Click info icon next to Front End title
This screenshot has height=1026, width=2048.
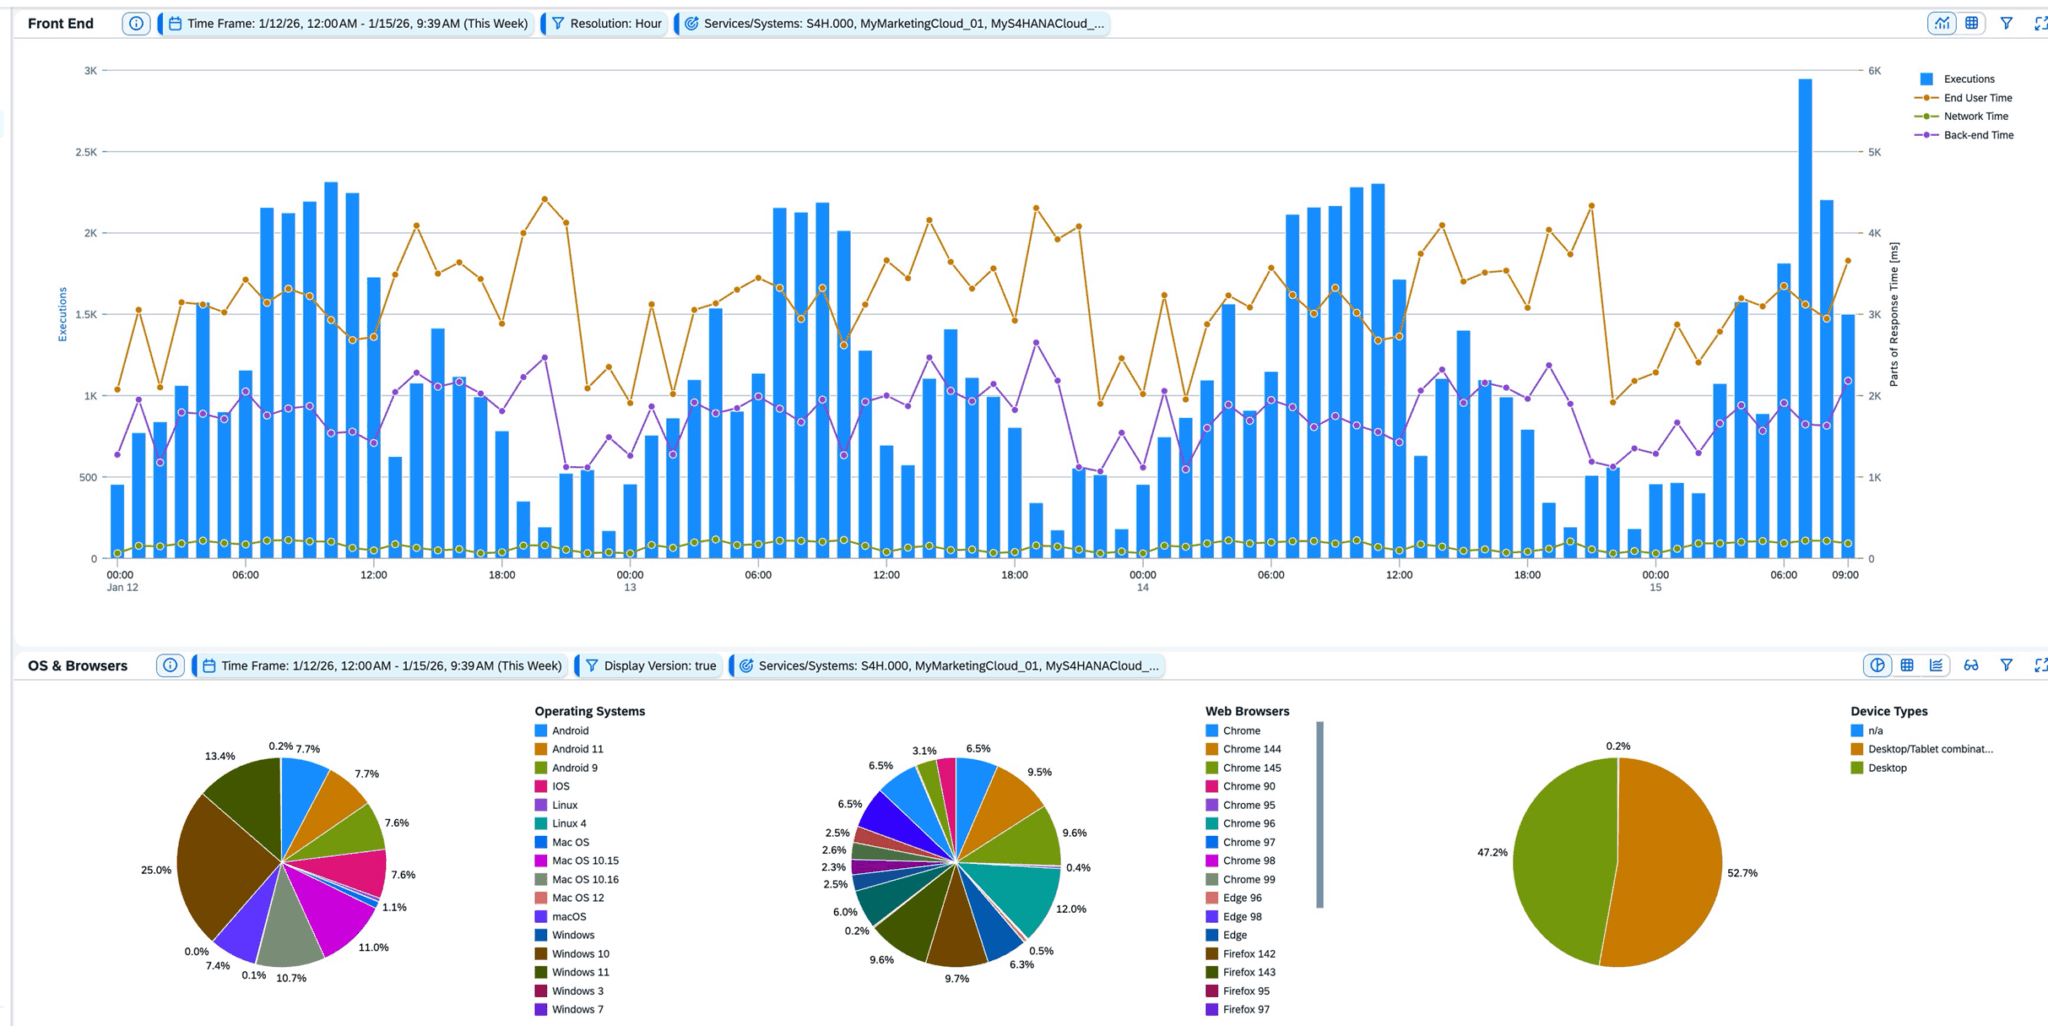(x=136, y=23)
